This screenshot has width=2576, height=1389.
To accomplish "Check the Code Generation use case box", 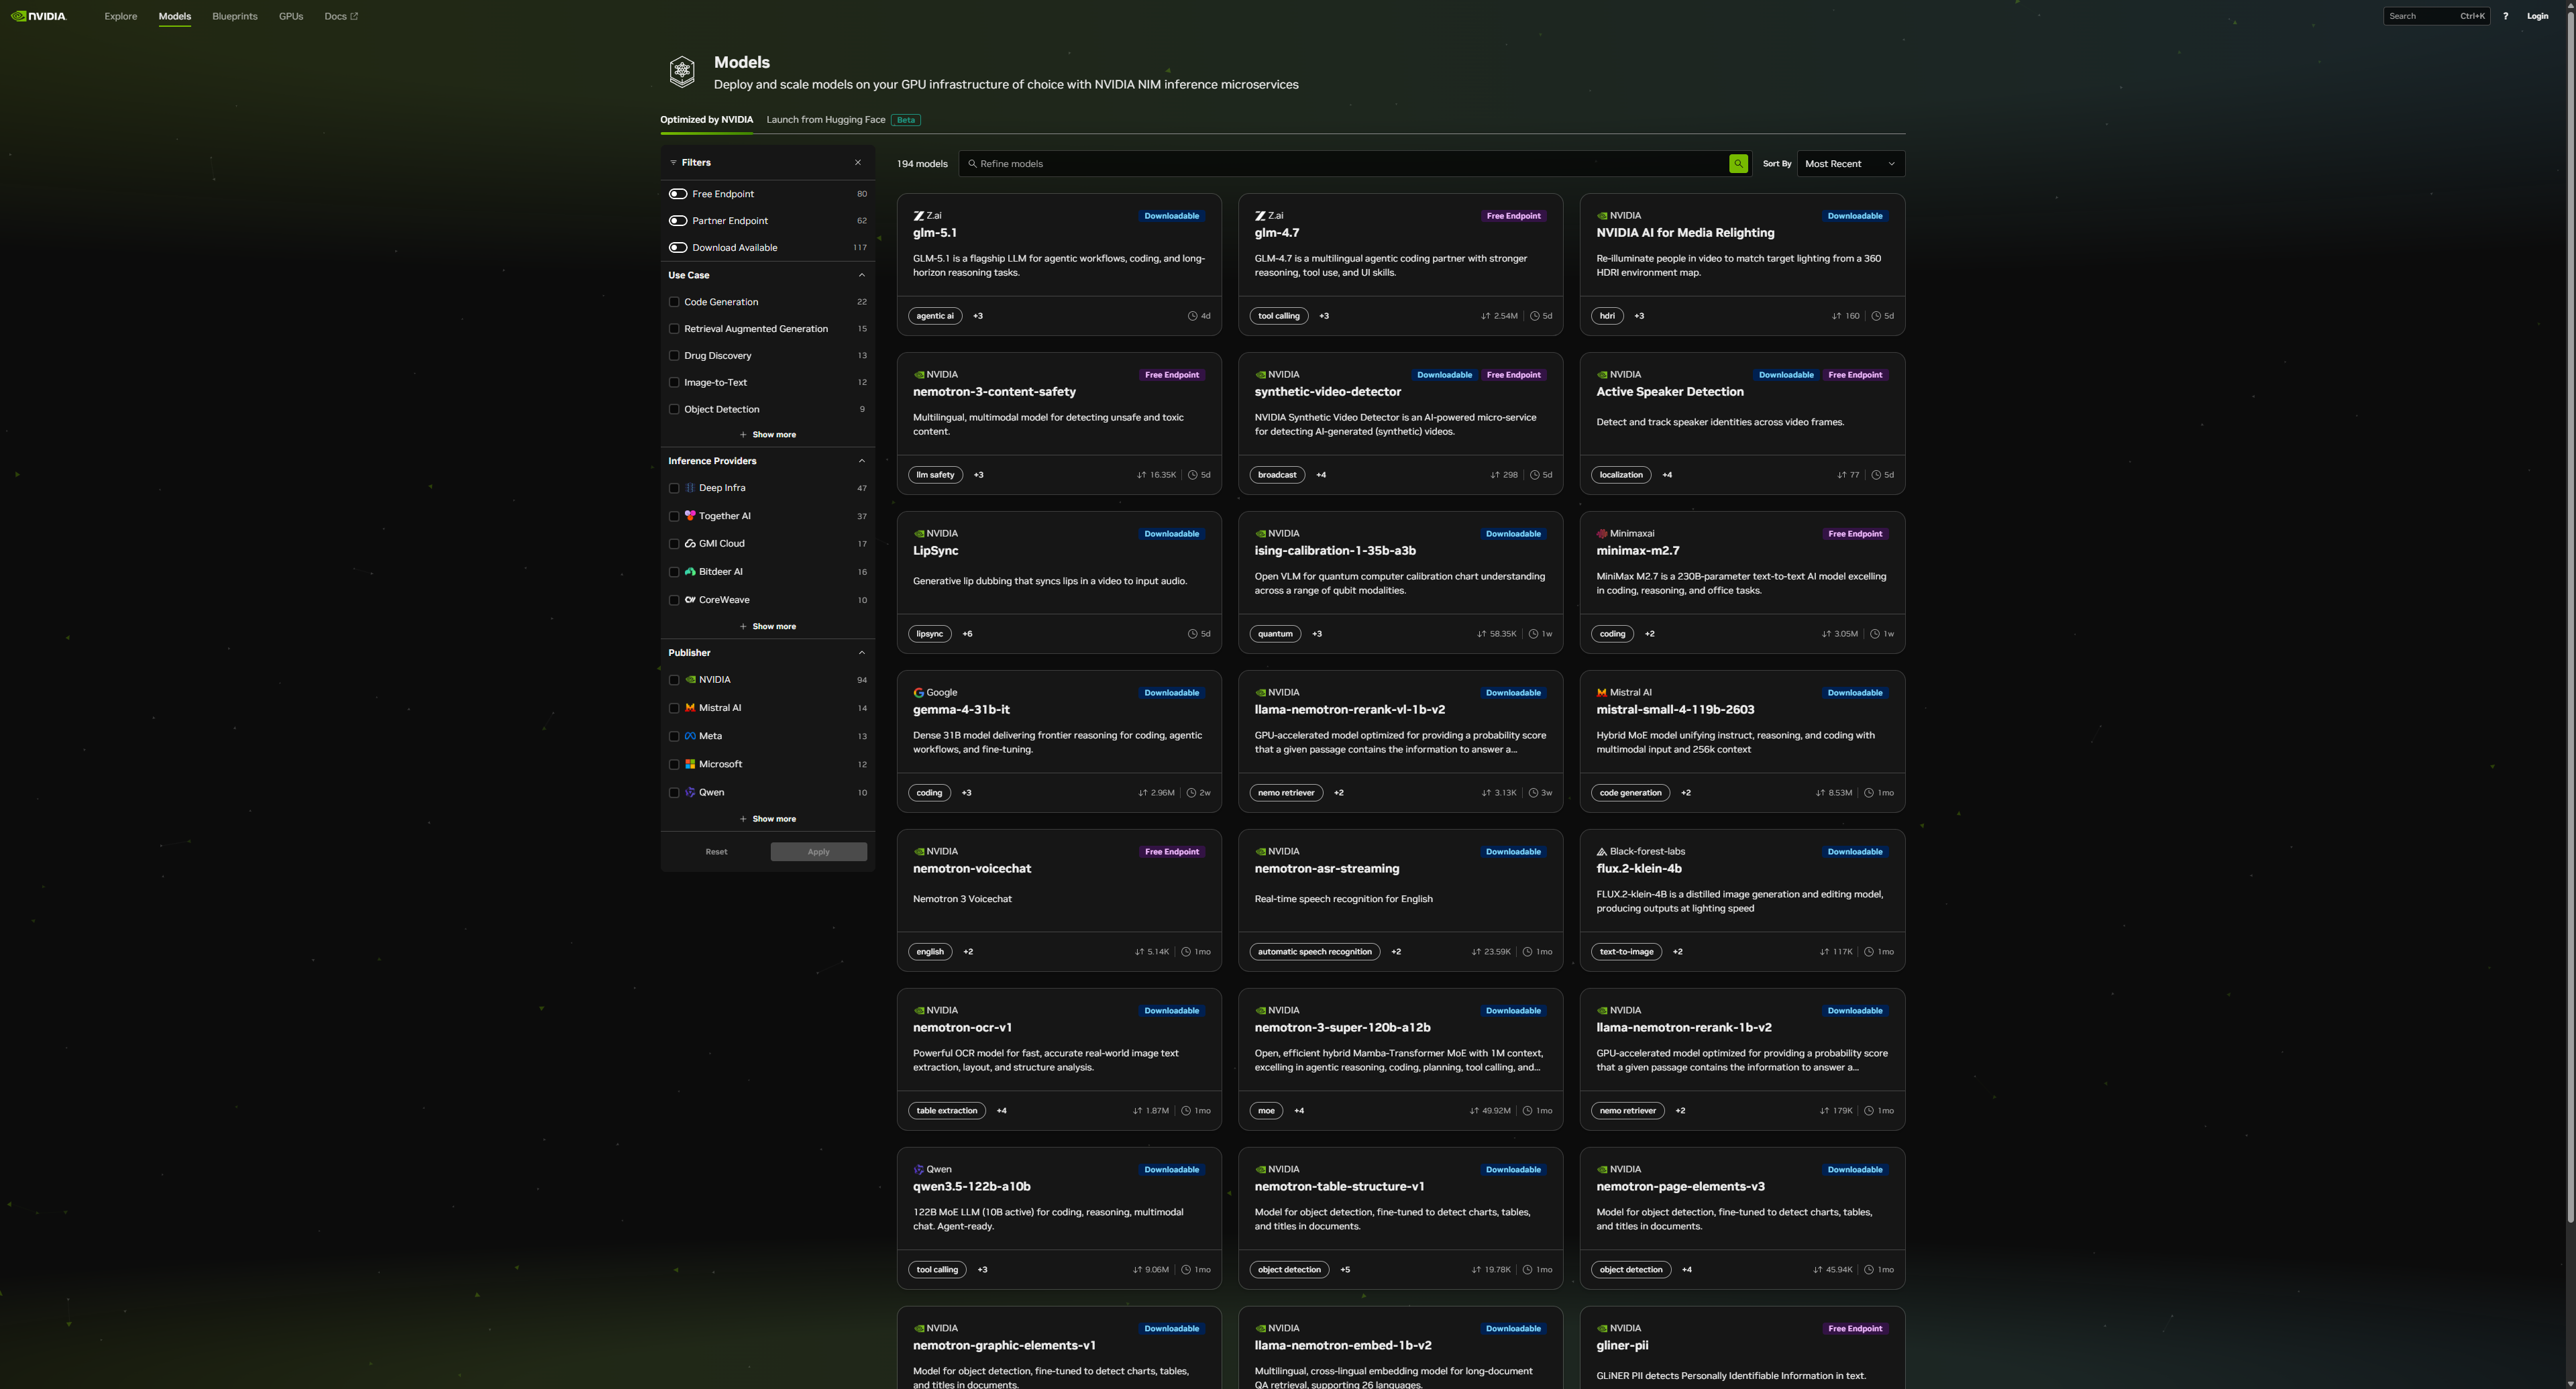I will (674, 302).
